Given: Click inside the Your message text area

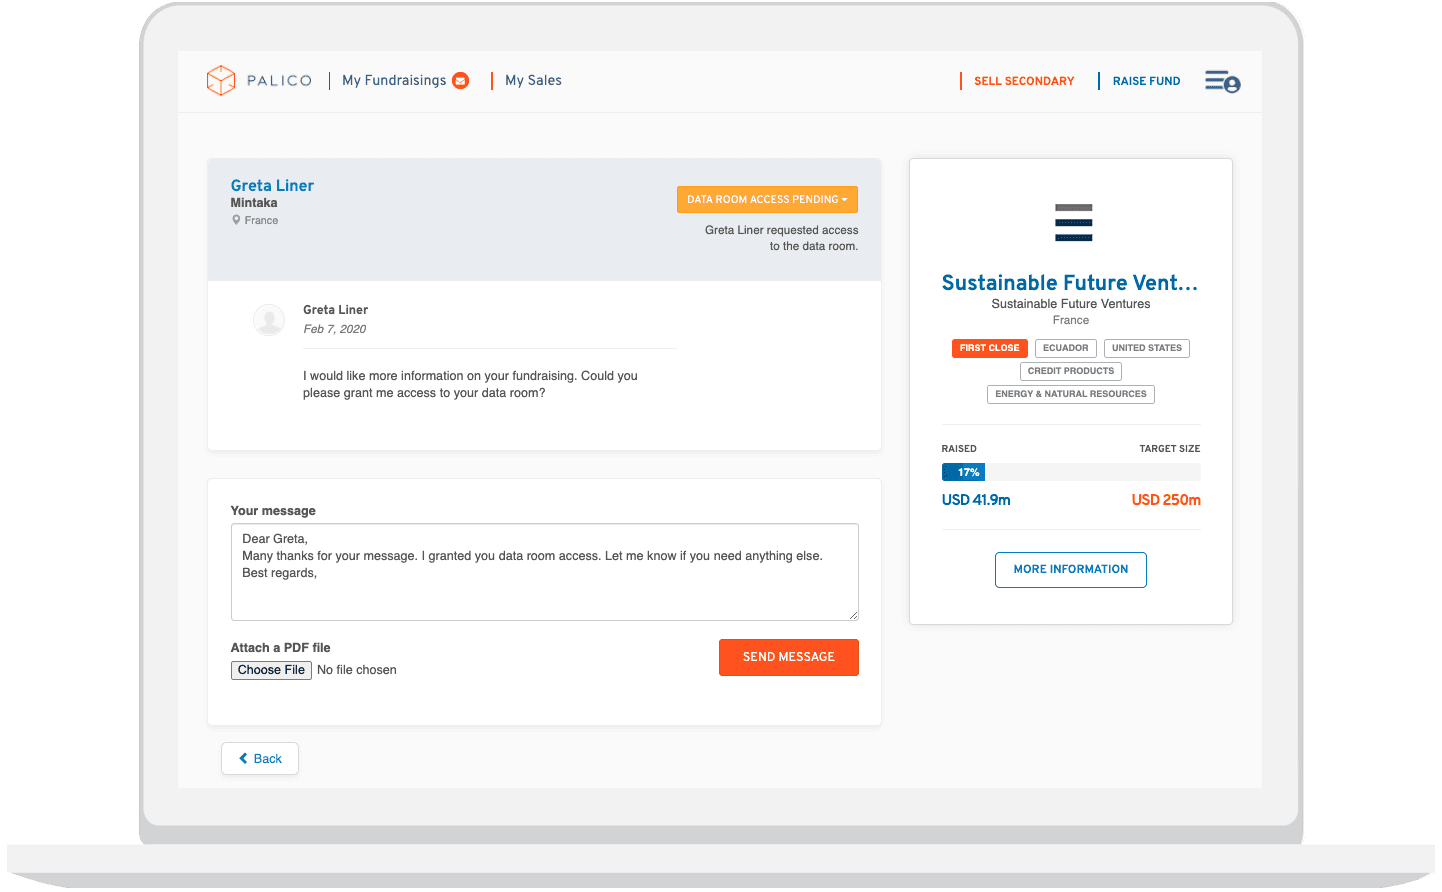Looking at the screenshot, I should pyautogui.click(x=545, y=572).
